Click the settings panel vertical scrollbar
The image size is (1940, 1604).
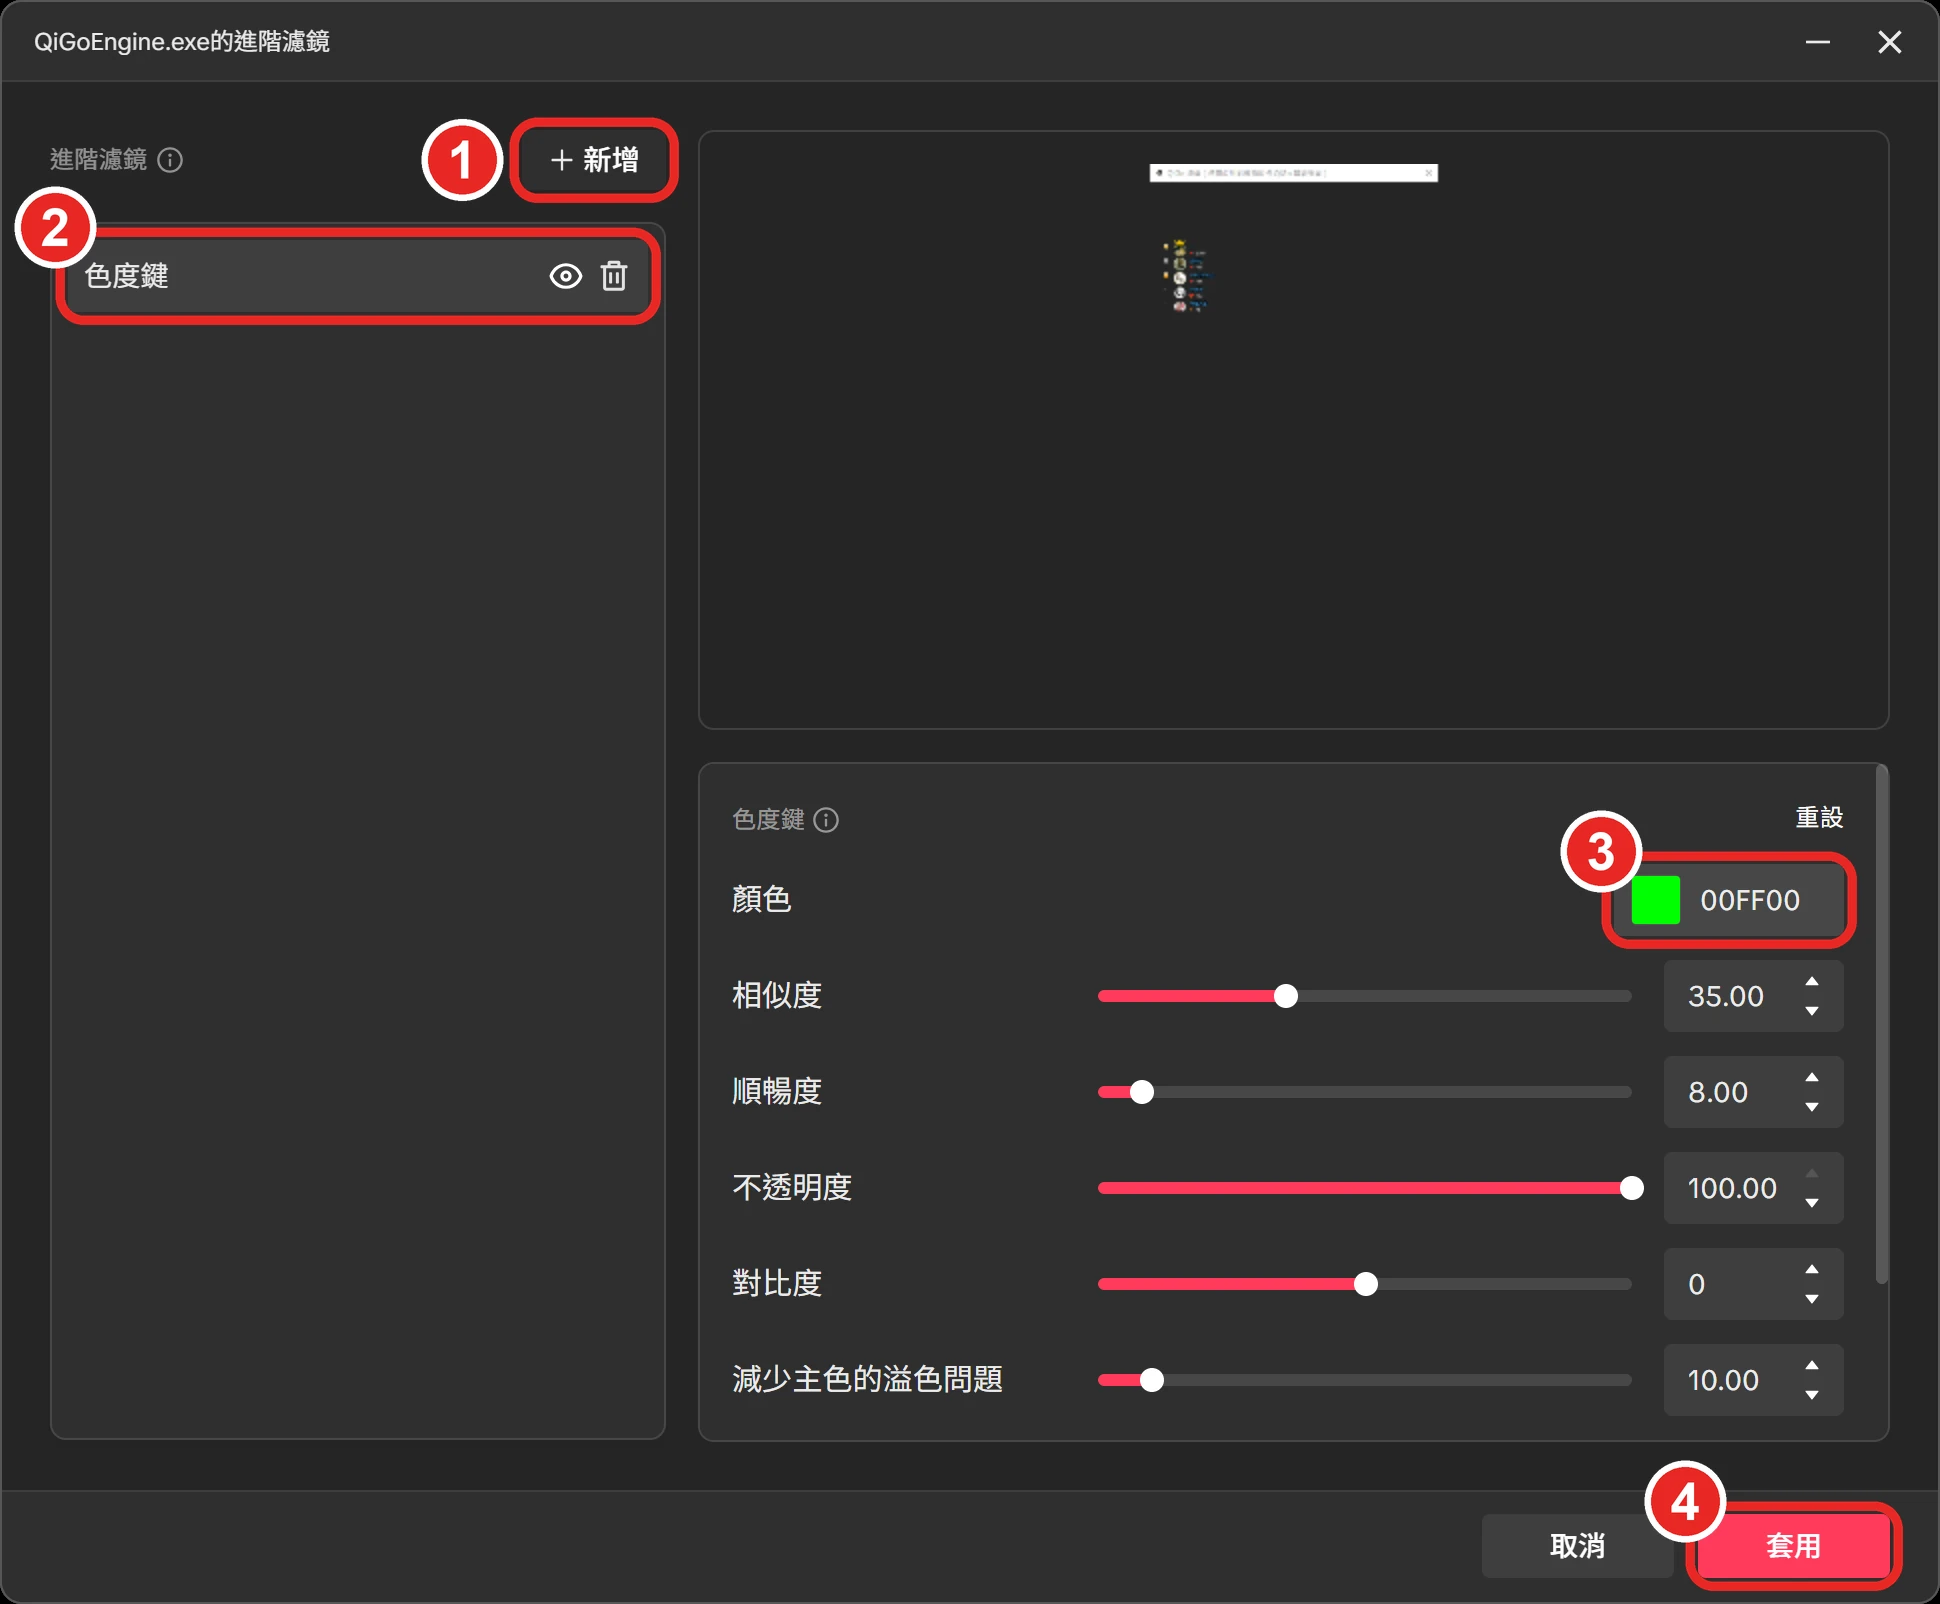point(1881,1025)
